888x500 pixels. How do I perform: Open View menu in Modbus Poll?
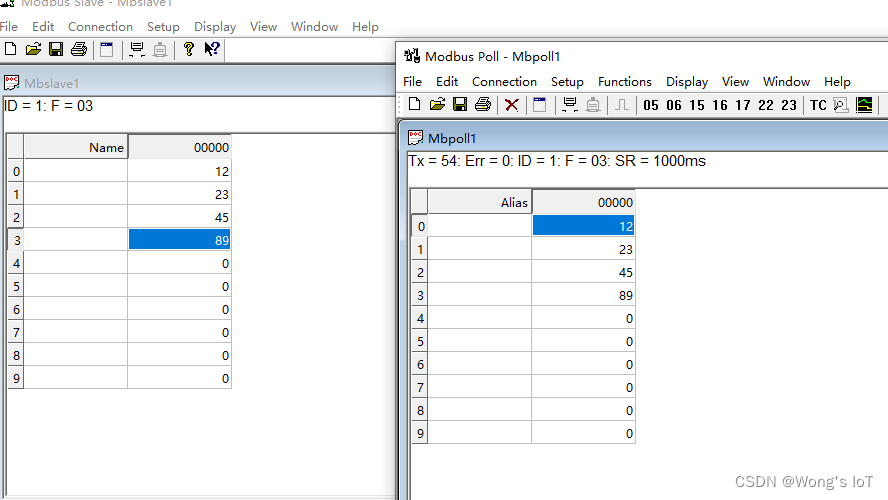pyautogui.click(x=735, y=82)
